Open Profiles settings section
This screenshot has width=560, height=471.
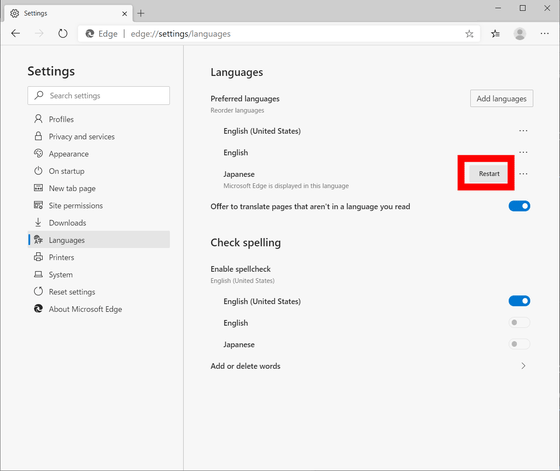click(99, 119)
